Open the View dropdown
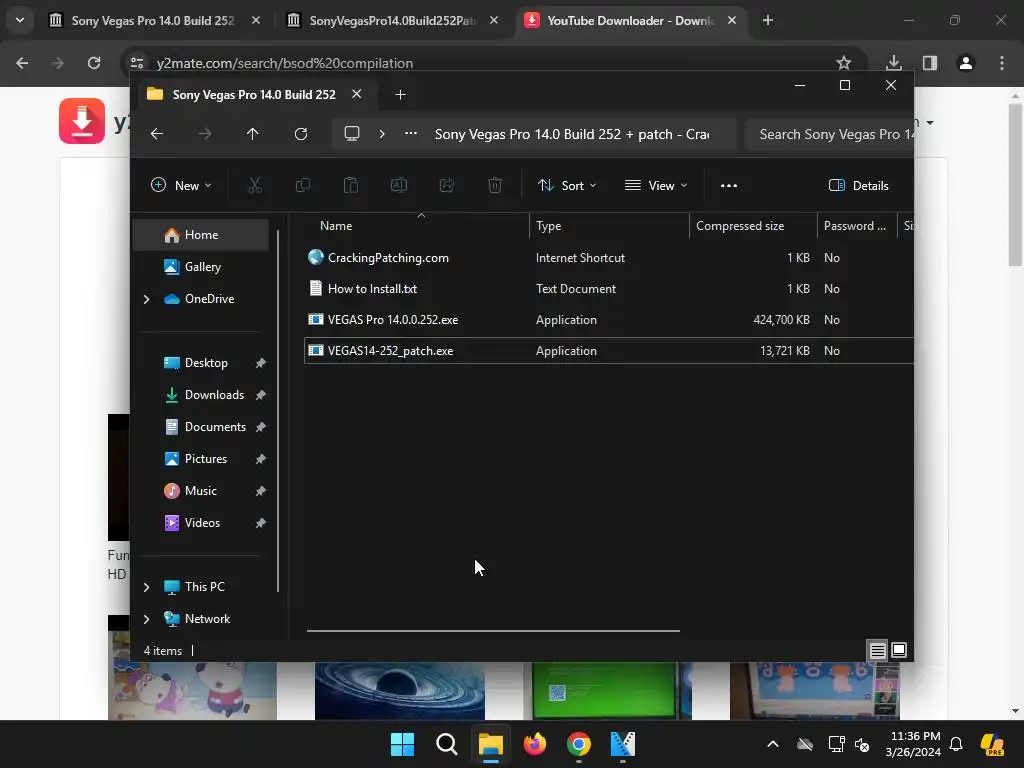Screen dimensions: 1024x768 coord(656,185)
